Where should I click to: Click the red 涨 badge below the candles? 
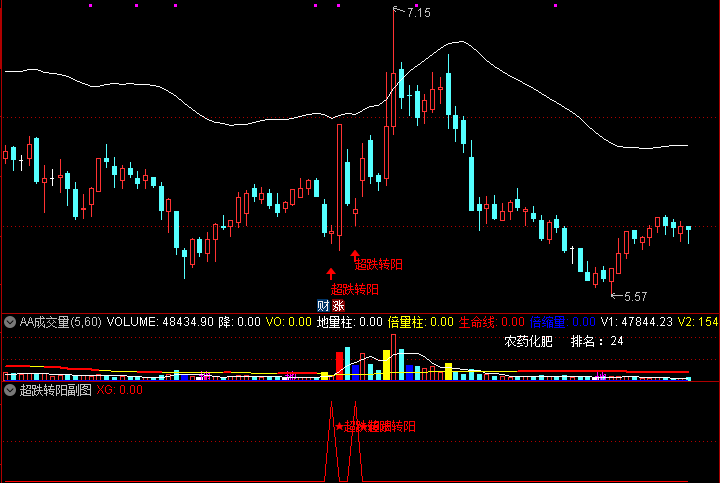click(338, 306)
